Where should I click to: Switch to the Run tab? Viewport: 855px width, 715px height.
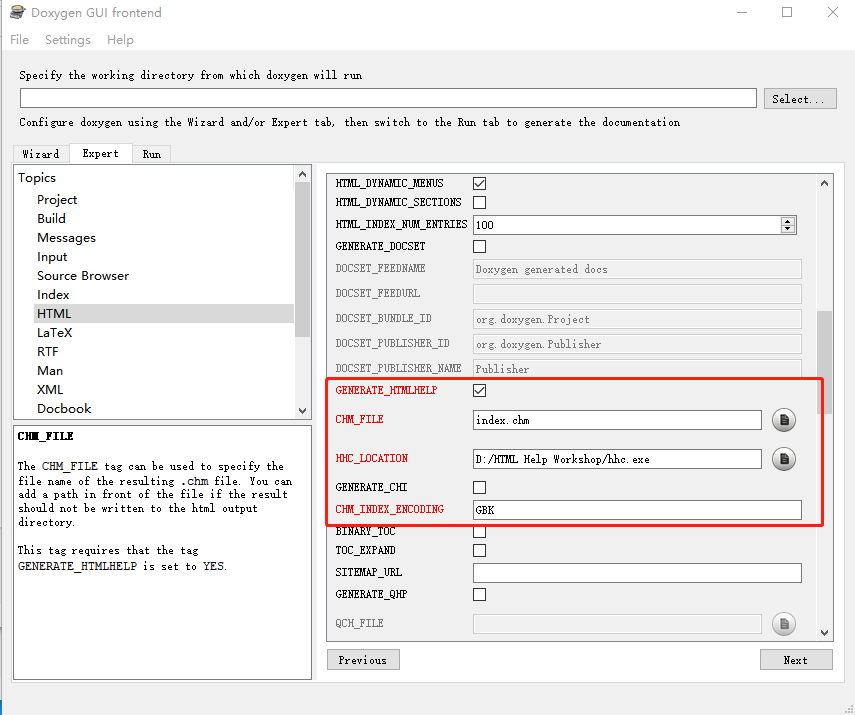point(152,154)
